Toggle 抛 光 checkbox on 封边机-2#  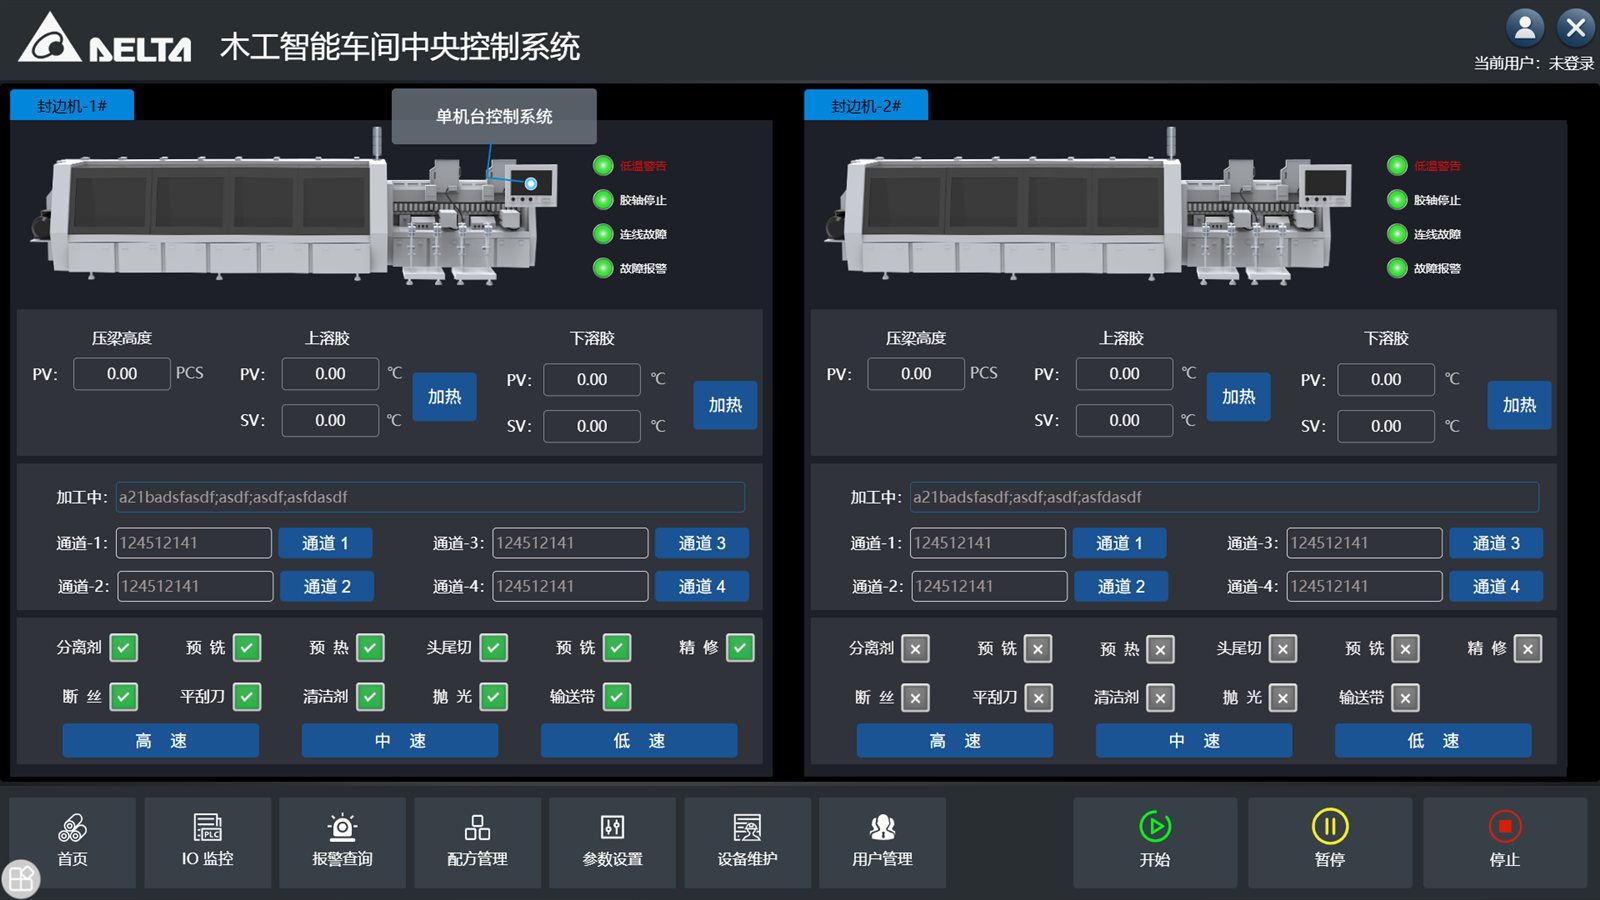pyautogui.click(x=1283, y=698)
